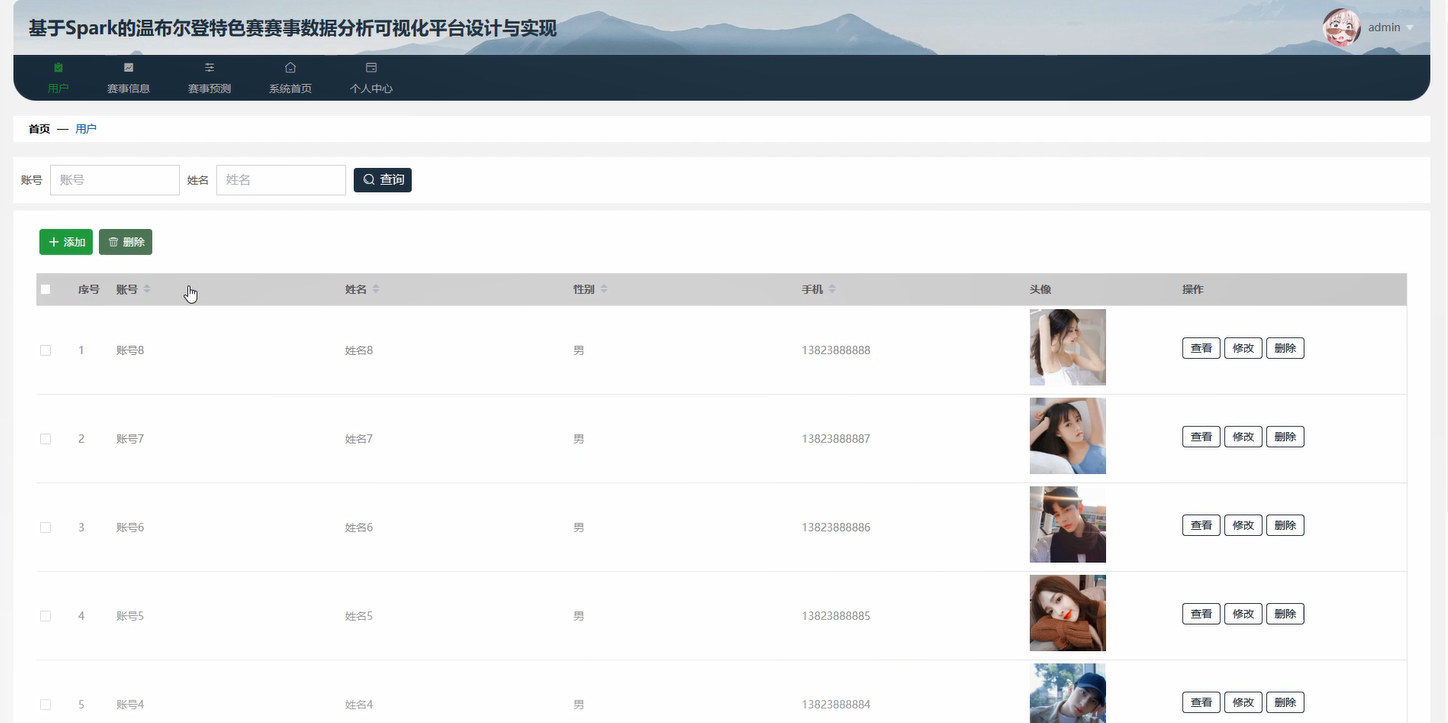Screen dimensions: 1448x723
Task: Delete the 账号8 row
Action: click(1285, 348)
